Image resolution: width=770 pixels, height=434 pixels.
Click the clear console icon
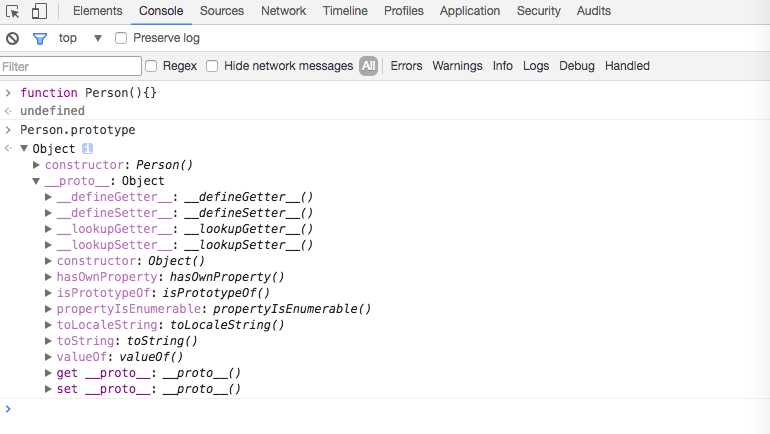12,38
